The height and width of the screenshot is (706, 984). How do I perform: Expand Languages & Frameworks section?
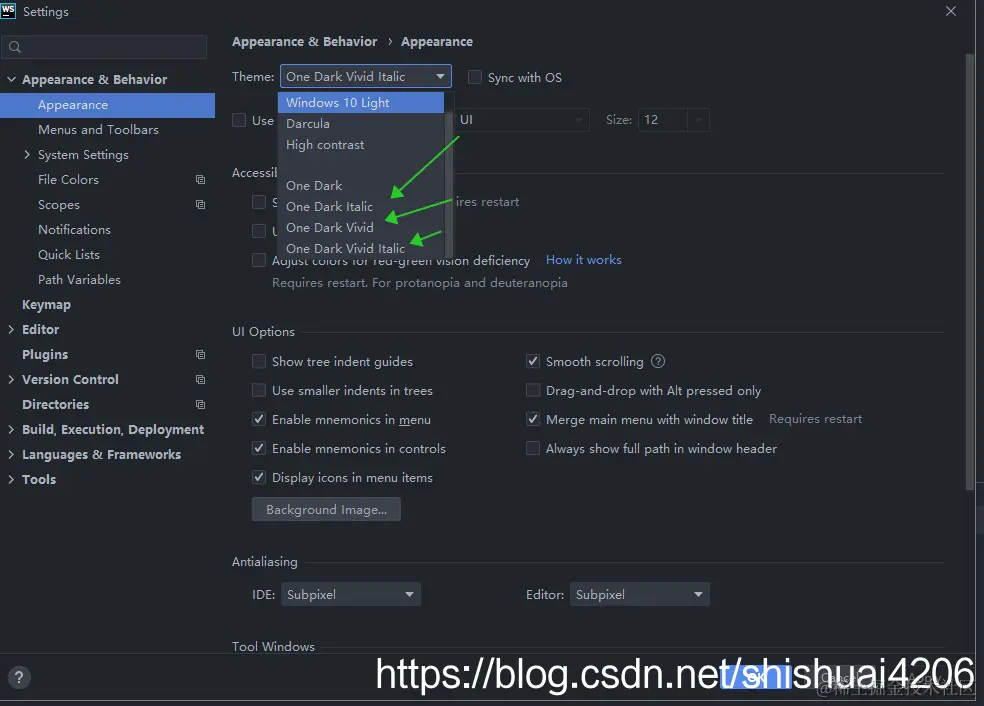11,454
